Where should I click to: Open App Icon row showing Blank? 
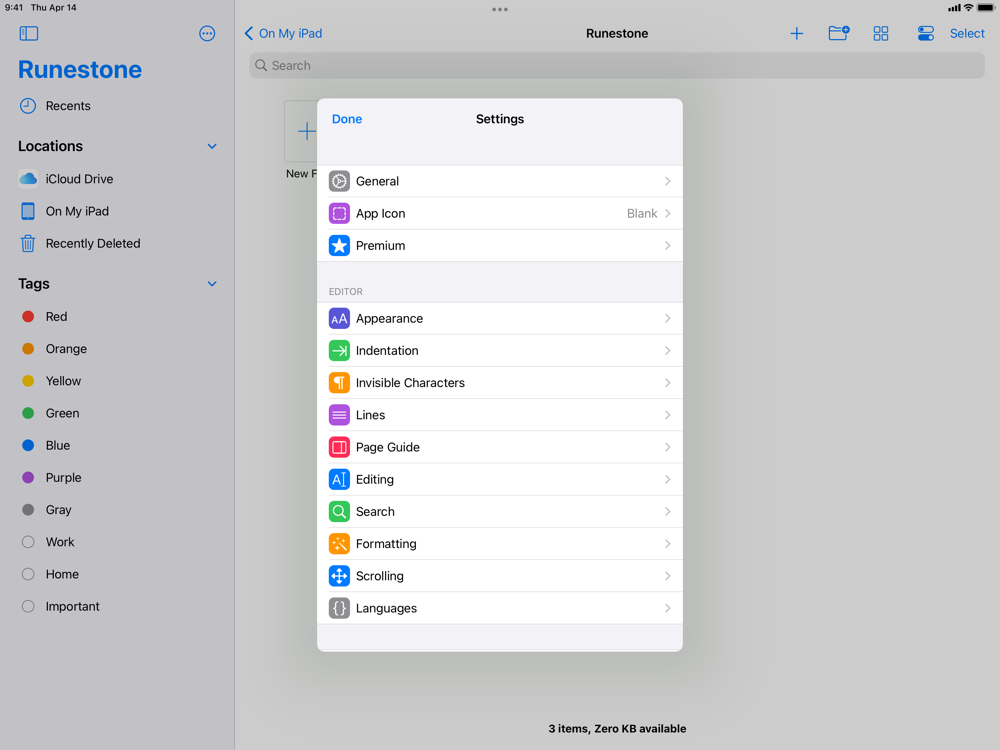(500, 213)
